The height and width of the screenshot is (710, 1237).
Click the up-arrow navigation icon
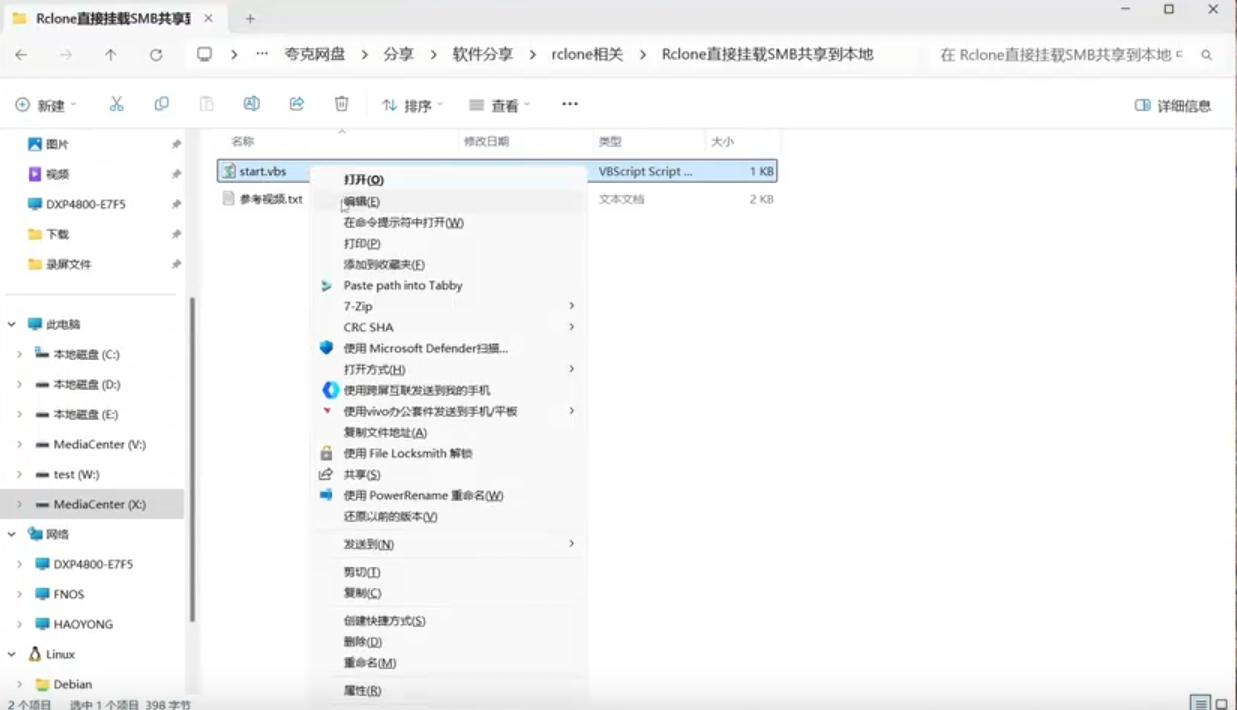(x=111, y=55)
